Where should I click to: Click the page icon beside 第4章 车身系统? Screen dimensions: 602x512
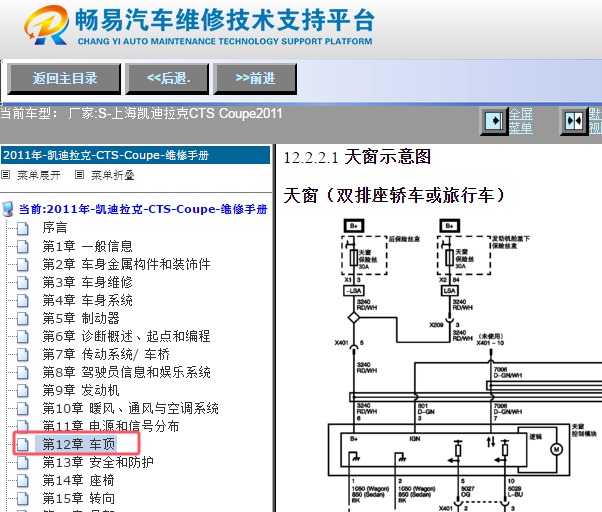[23, 300]
